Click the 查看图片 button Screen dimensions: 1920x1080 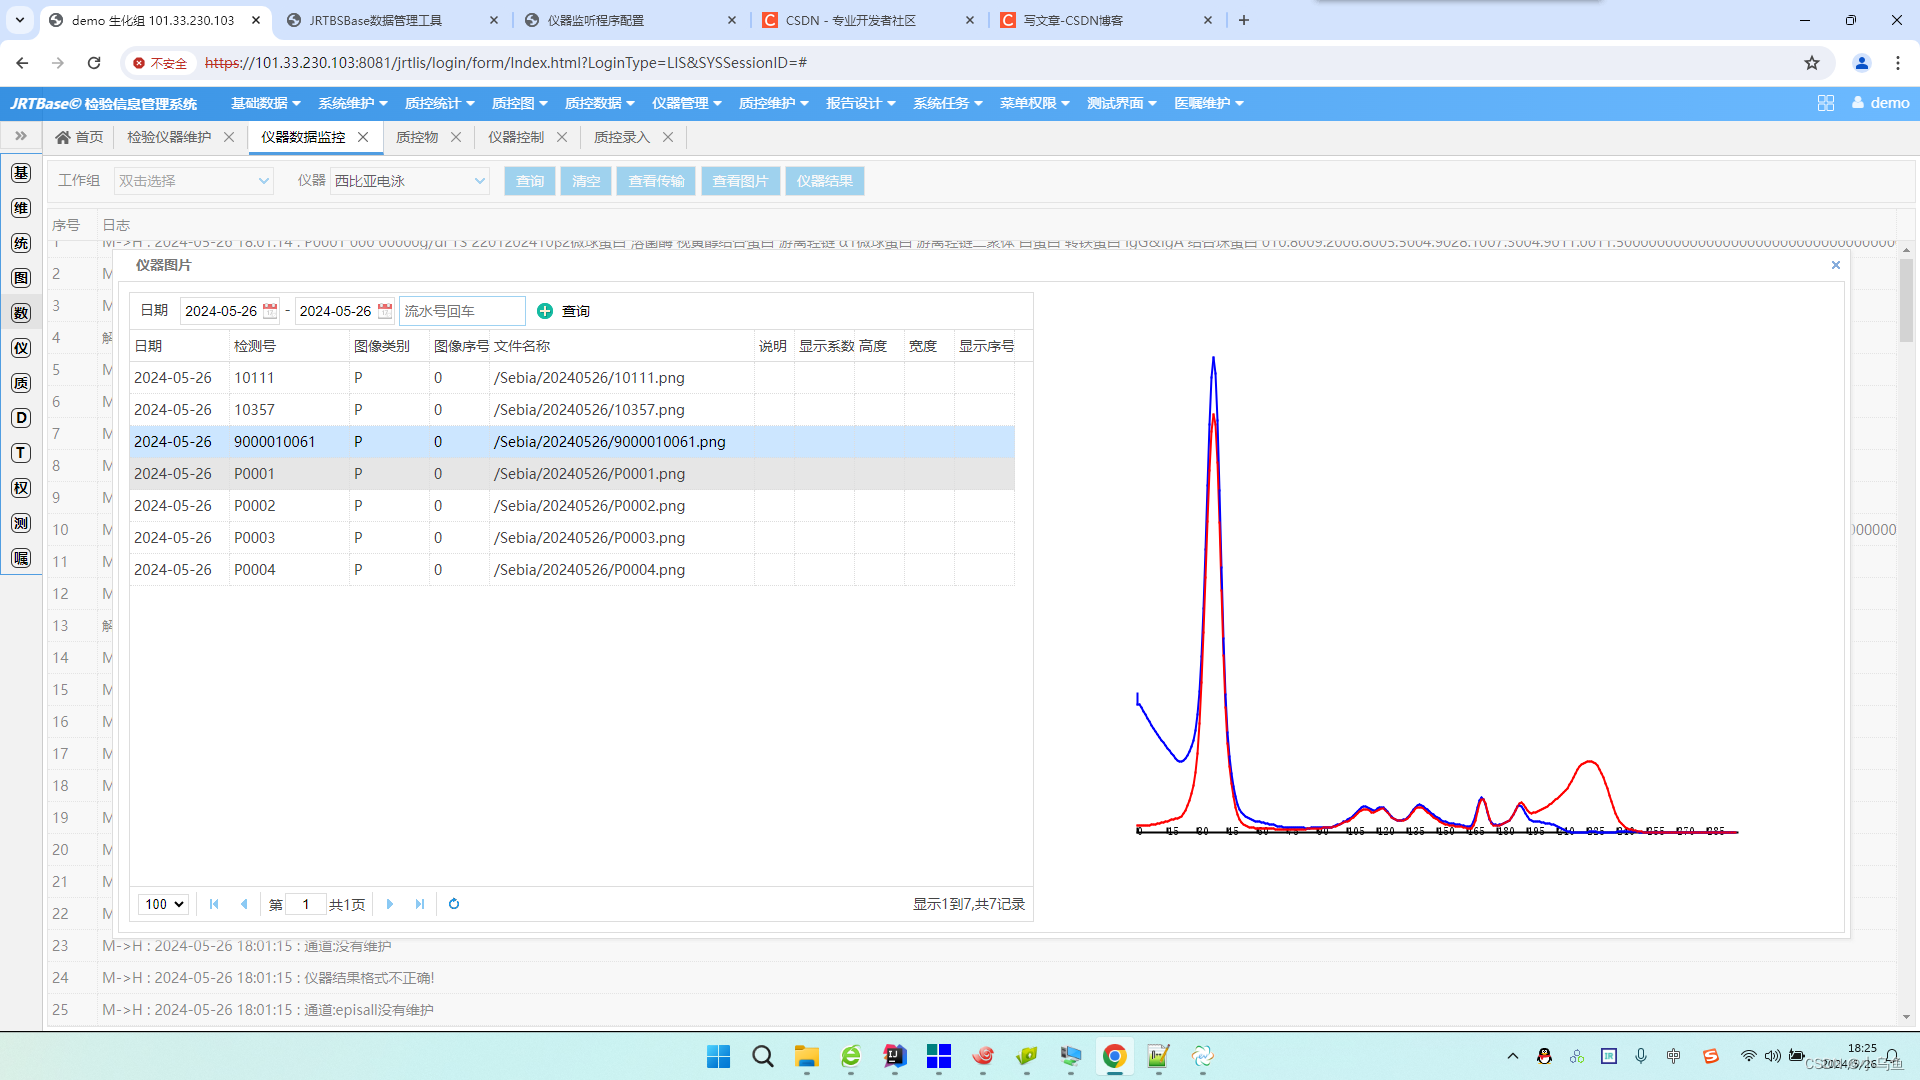pyautogui.click(x=740, y=181)
